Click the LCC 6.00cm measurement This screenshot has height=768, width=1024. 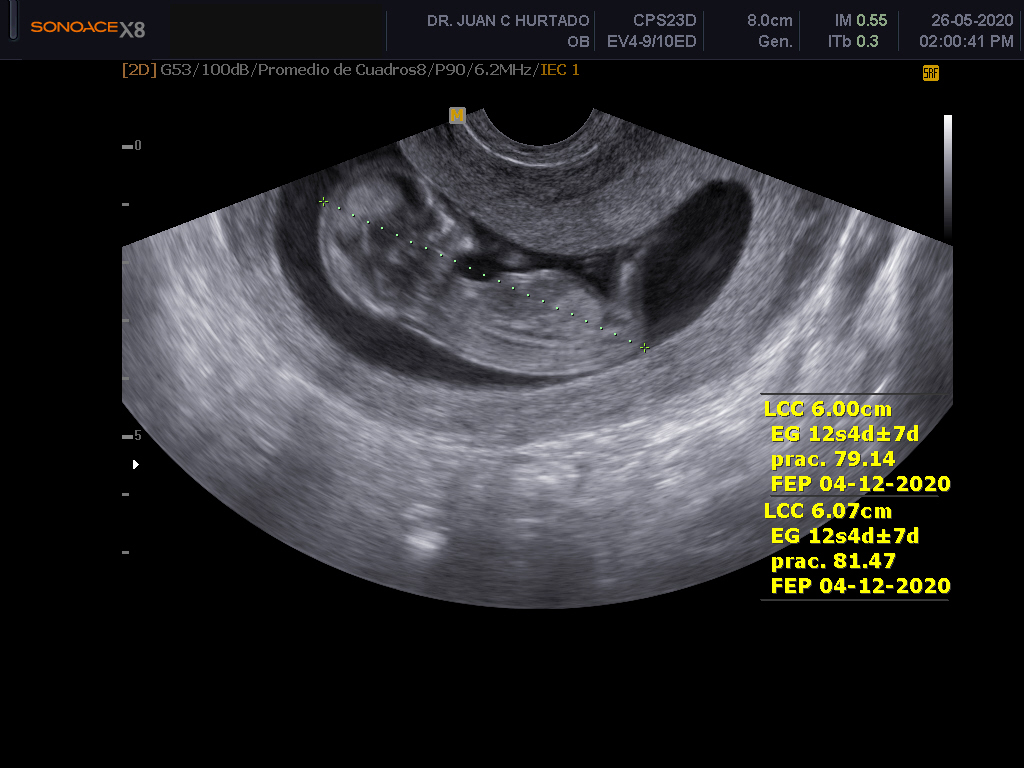[828, 409]
